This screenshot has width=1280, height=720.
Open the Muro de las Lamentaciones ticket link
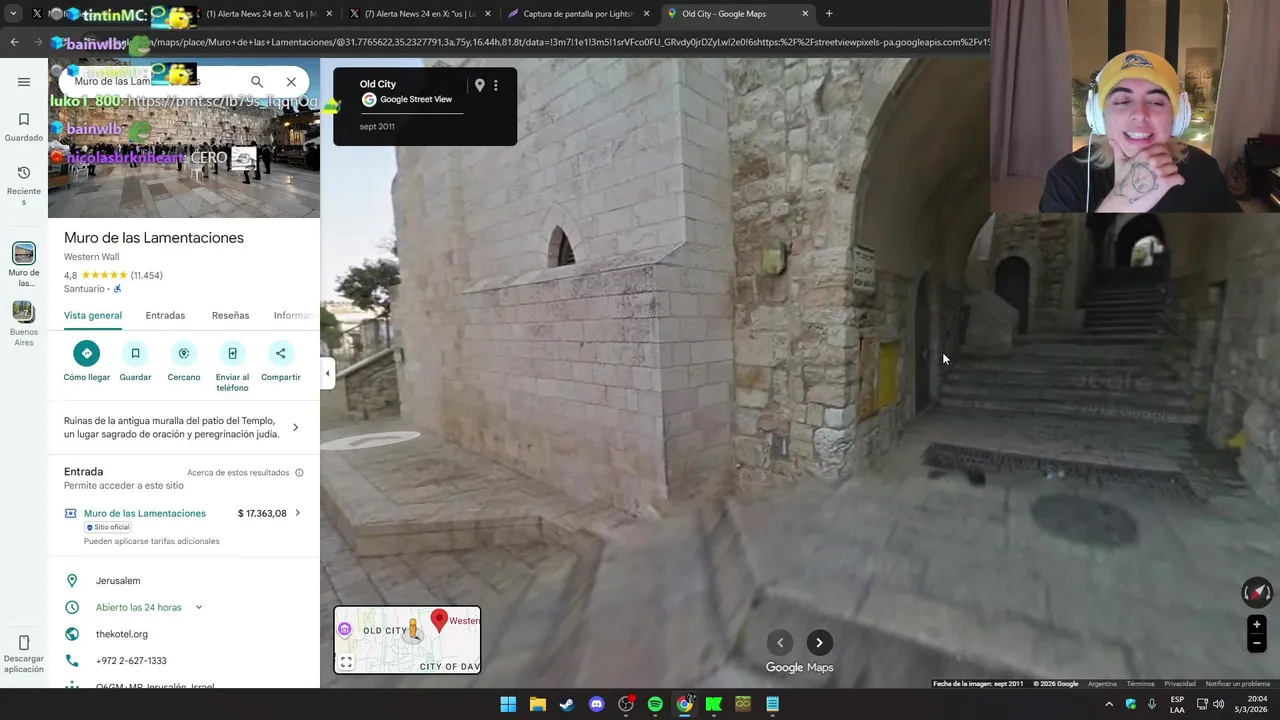pos(145,513)
